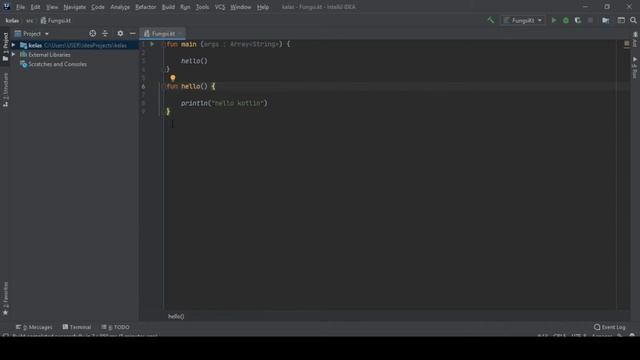This screenshot has width=640, height=360.
Task: Open the Terminal tool window tab
Action: (x=77, y=327)
